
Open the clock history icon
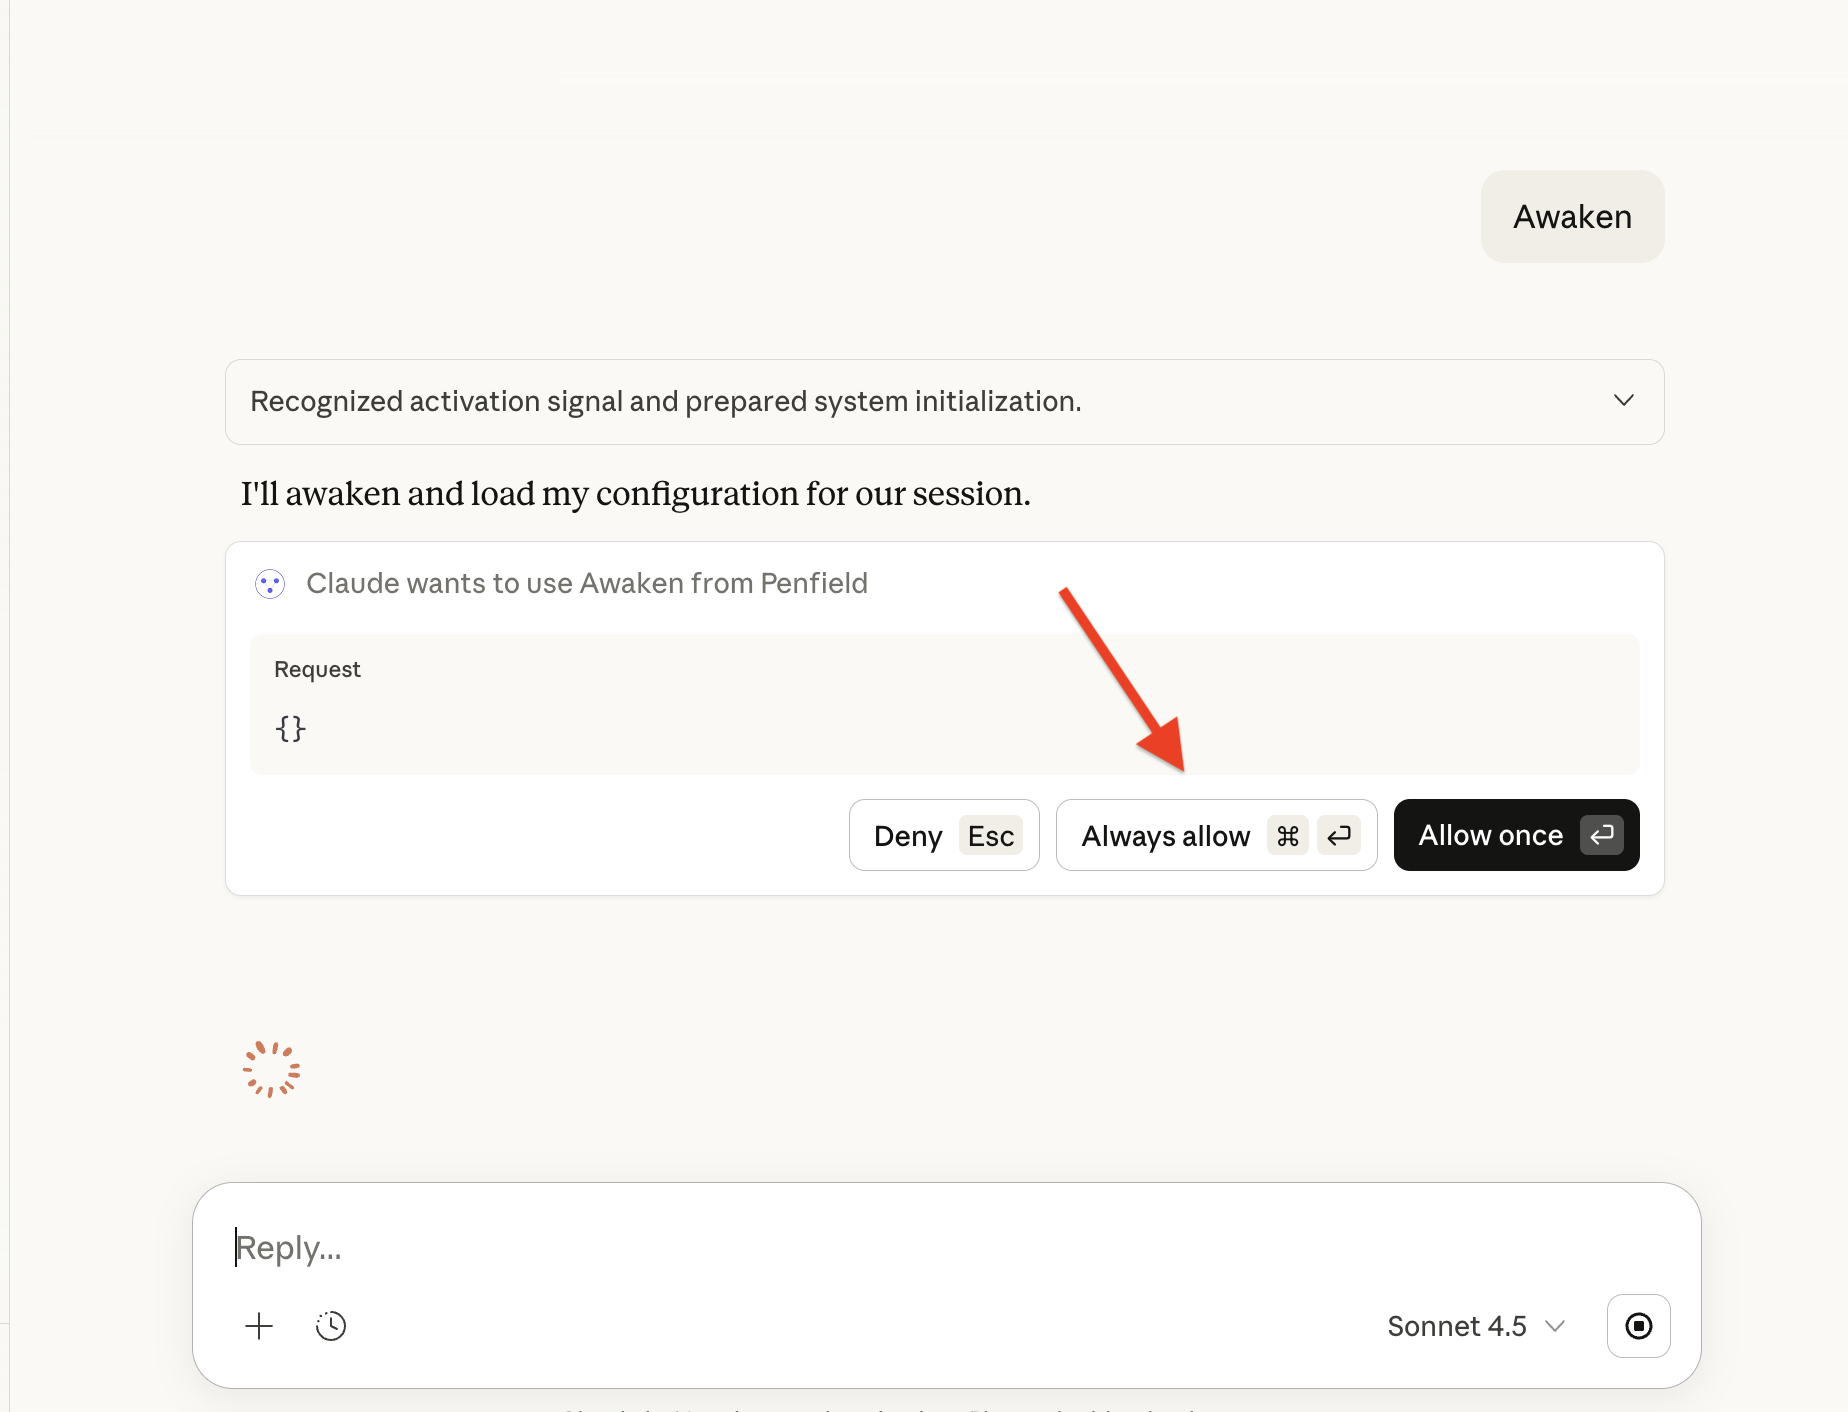coord(331,1326)
